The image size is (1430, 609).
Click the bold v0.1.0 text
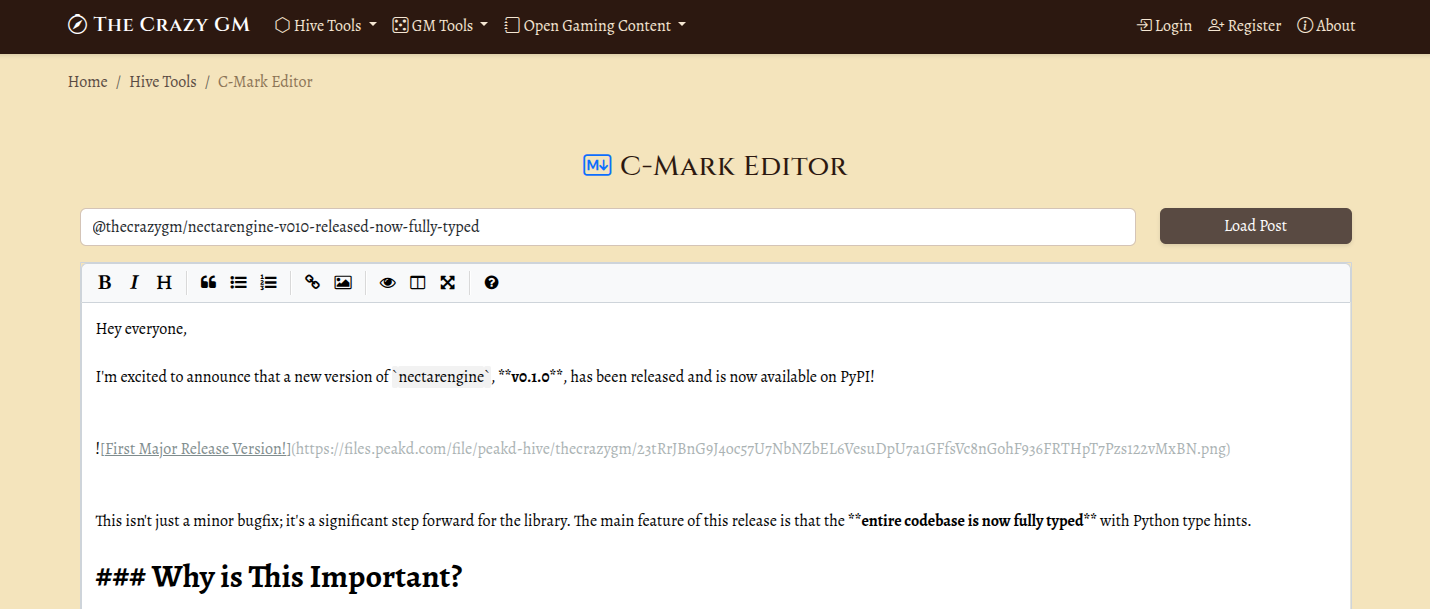tap(530, 377)
